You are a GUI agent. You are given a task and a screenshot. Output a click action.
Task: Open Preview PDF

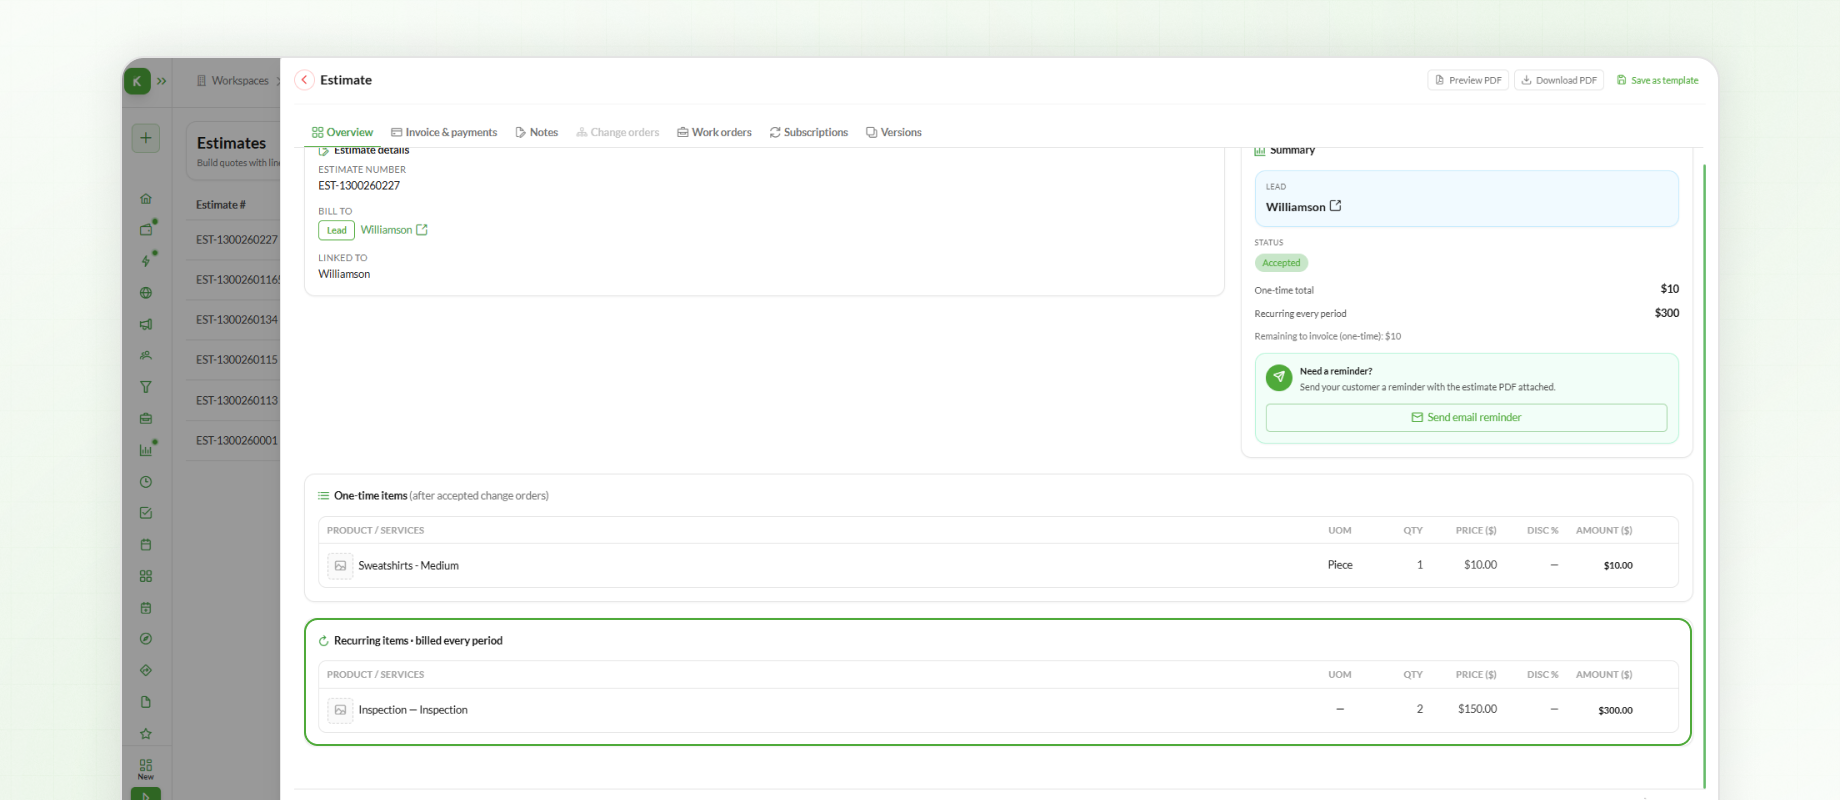point(1468,80)
